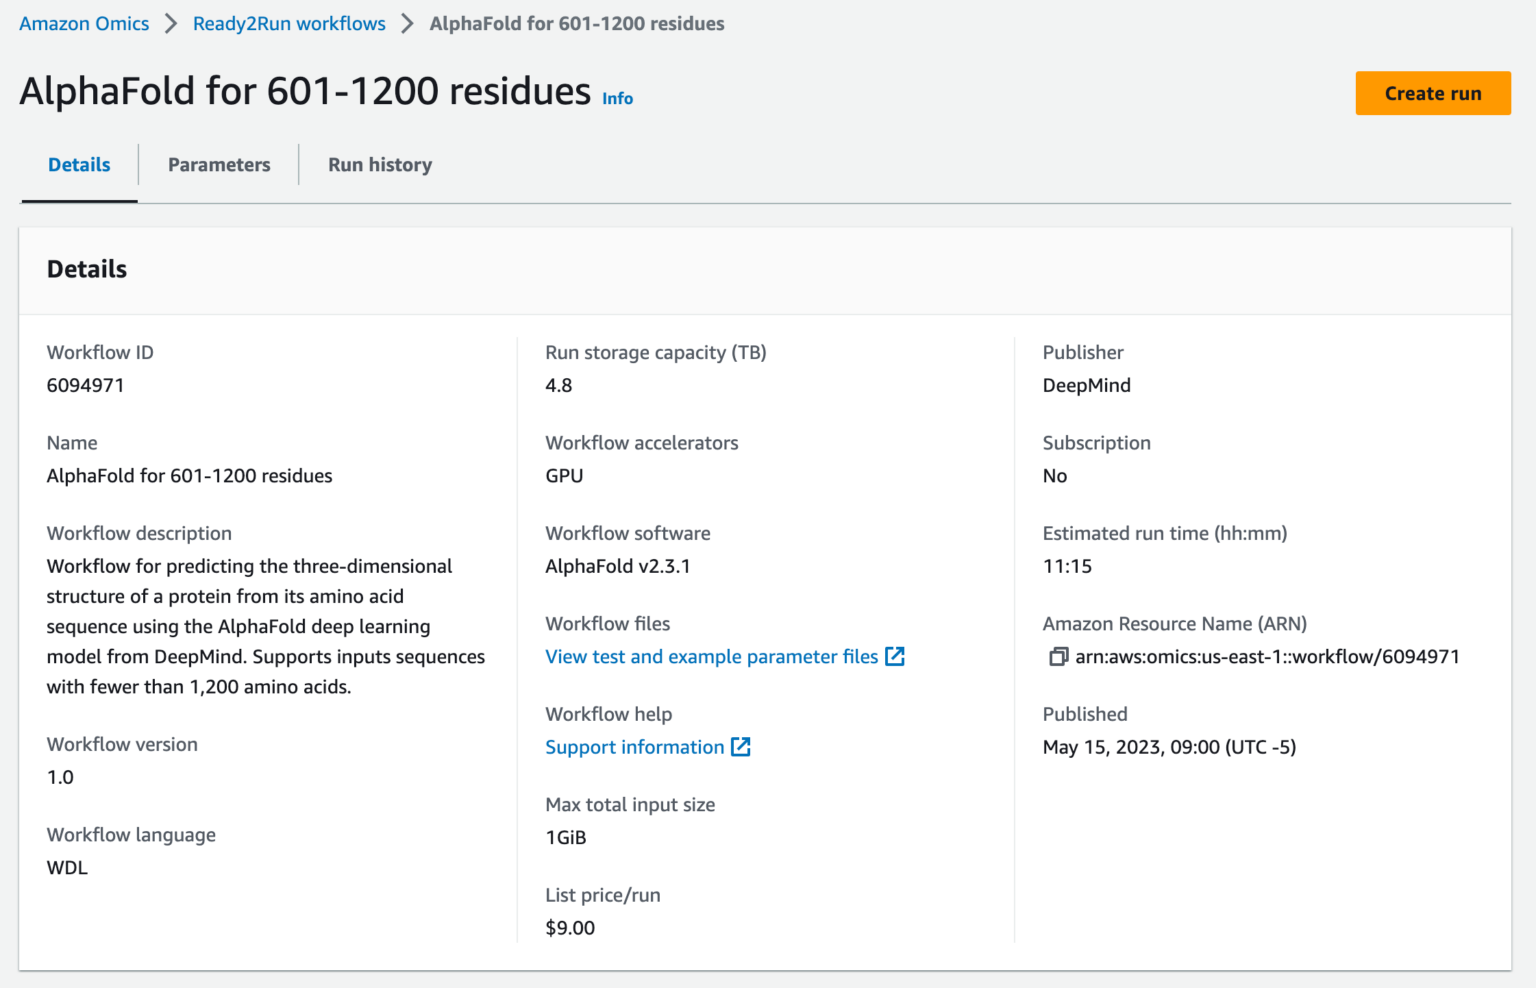
Task: Open the Run history tab
Action: [380, 164]
